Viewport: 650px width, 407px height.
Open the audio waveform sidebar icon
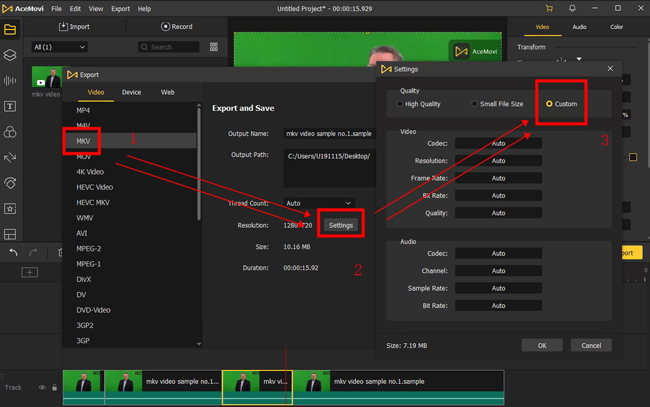pyautogui.click(x=10, y=80)
